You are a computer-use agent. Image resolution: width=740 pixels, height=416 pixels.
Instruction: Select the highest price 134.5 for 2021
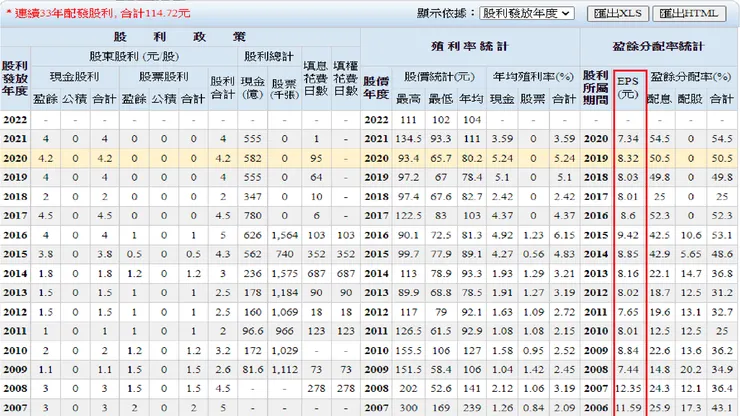tap(408, 139)
